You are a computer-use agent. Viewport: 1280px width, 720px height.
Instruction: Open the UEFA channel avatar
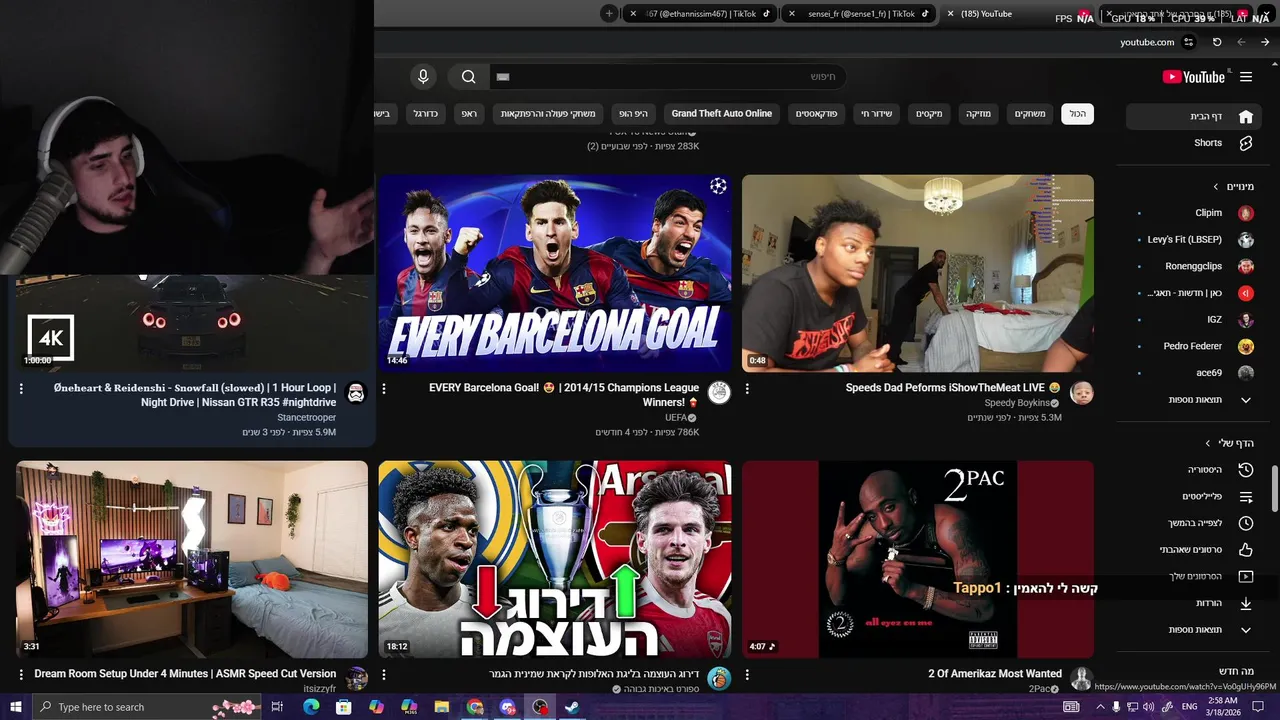coord(719,392)
